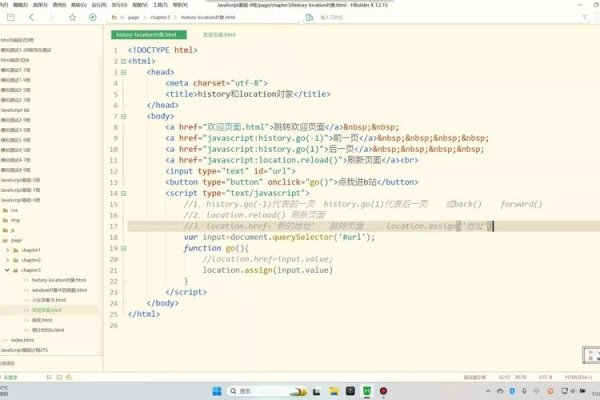
Task: Click the save icon in the toolbar
Action: tap(8, 18)
